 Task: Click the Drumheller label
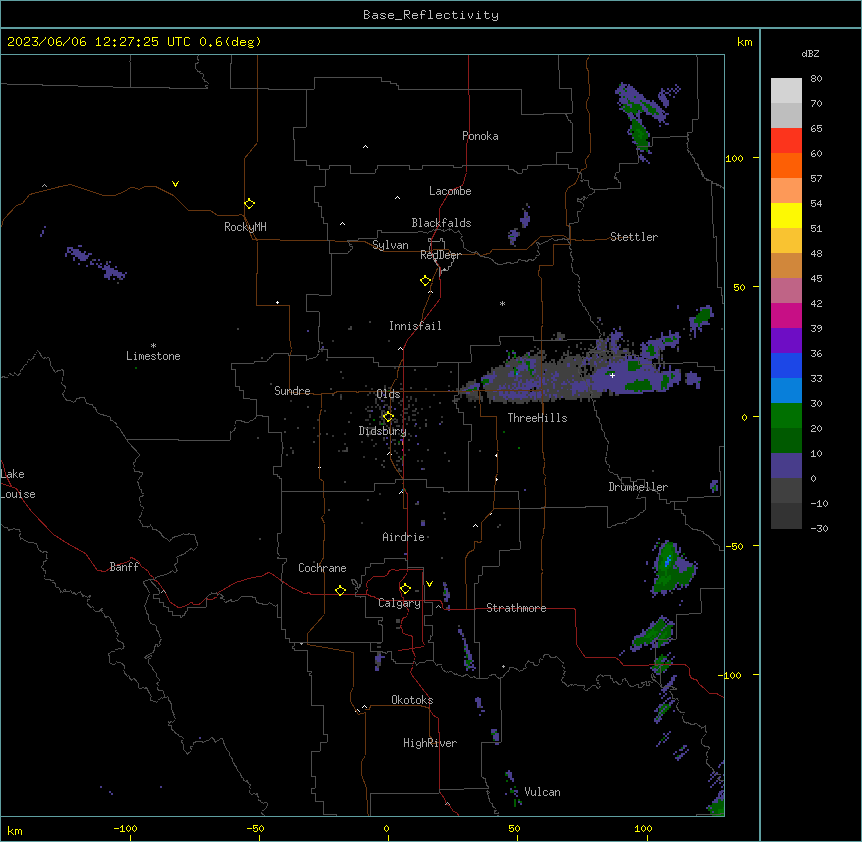tap(638, 487)
